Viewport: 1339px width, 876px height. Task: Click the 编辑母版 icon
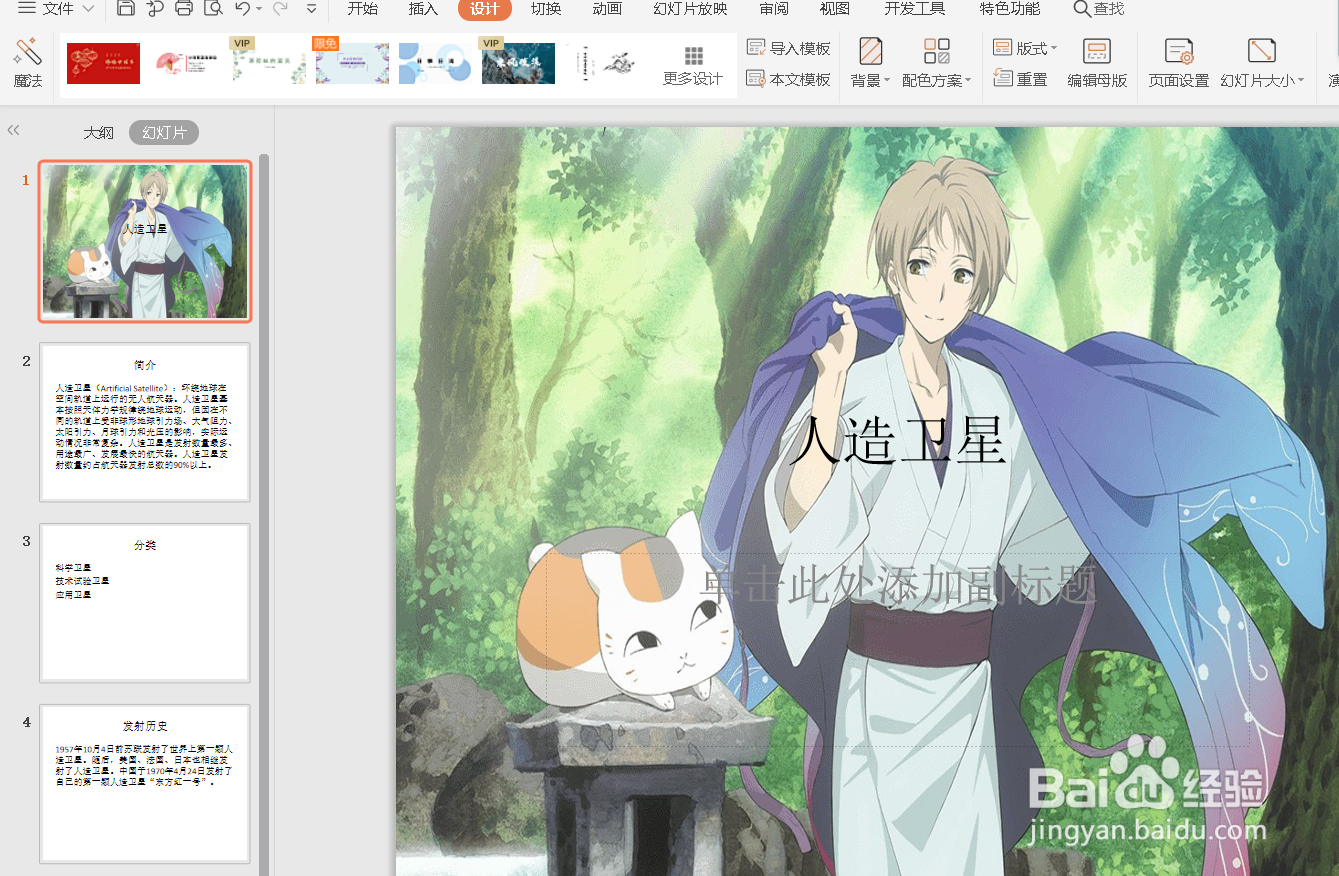click(x=1097, y=51)
